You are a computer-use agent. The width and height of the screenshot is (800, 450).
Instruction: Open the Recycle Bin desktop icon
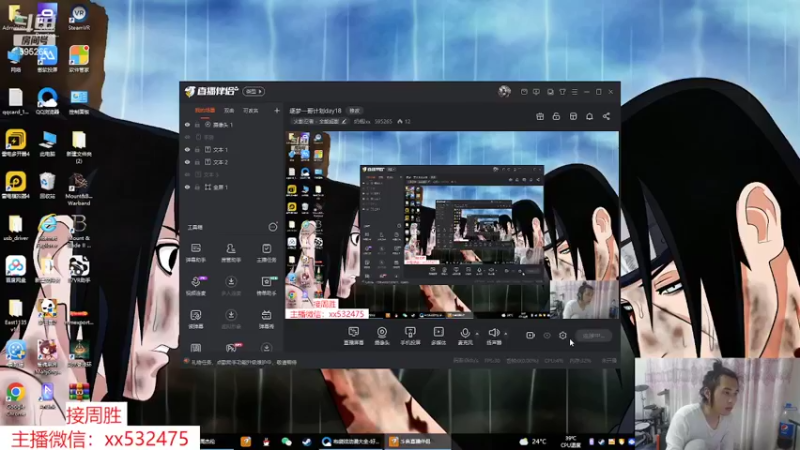[x=47, y=185]
